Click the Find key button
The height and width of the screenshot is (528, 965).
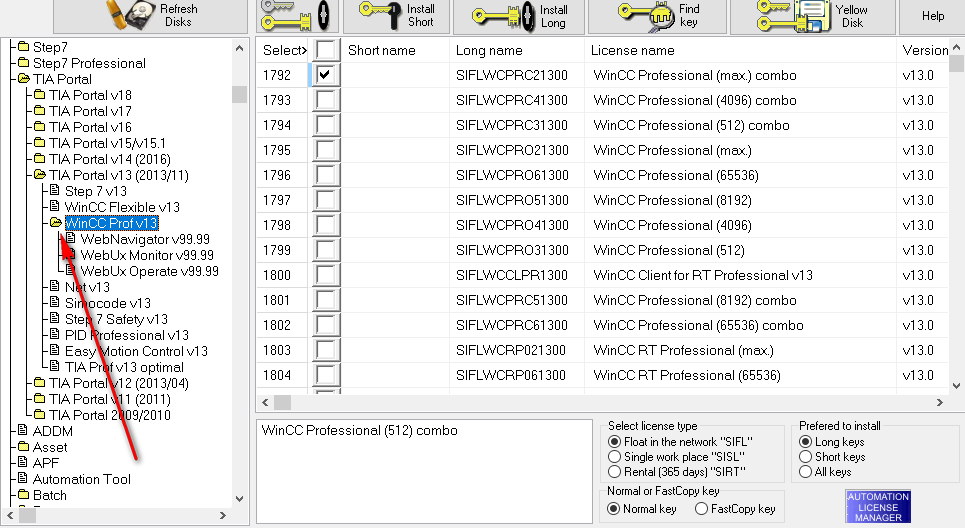tap(657, 17)
